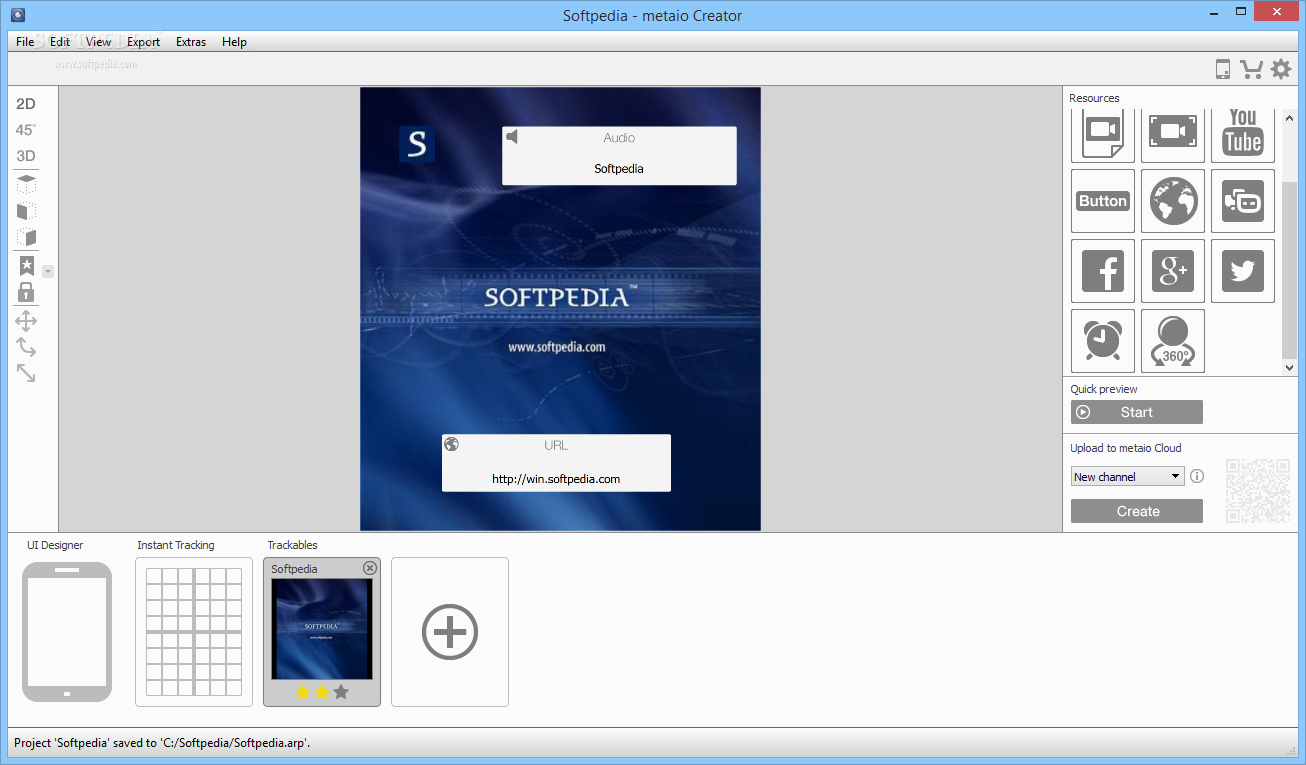Click the metaio Creator title bar icon
This screenshot has width=1306, height=765.
point(17,14)
